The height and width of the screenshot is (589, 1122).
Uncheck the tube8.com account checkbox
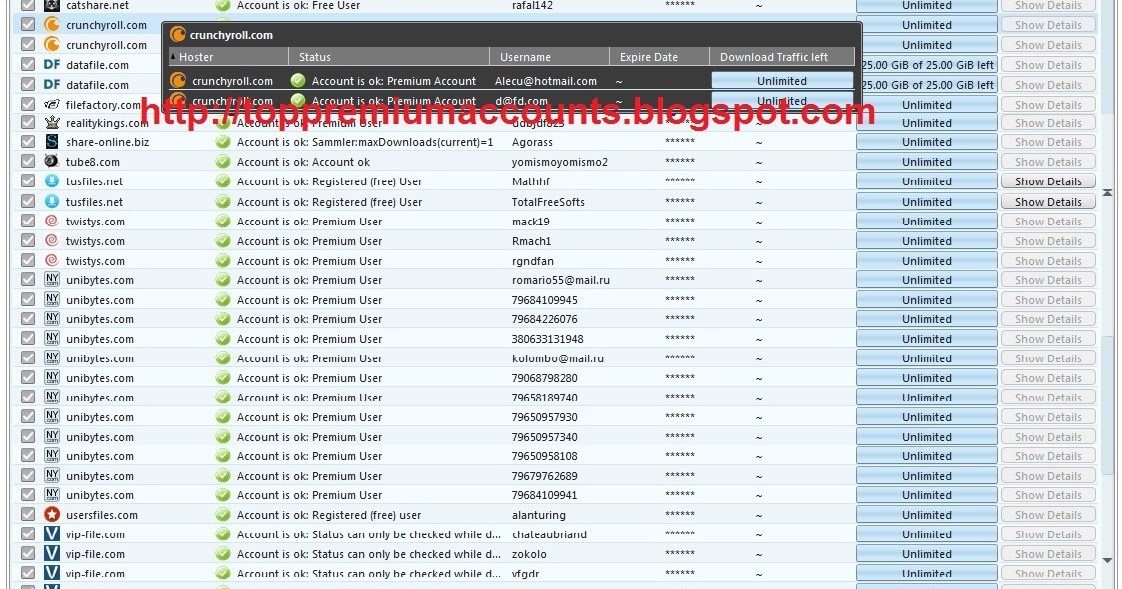point(28,161)
